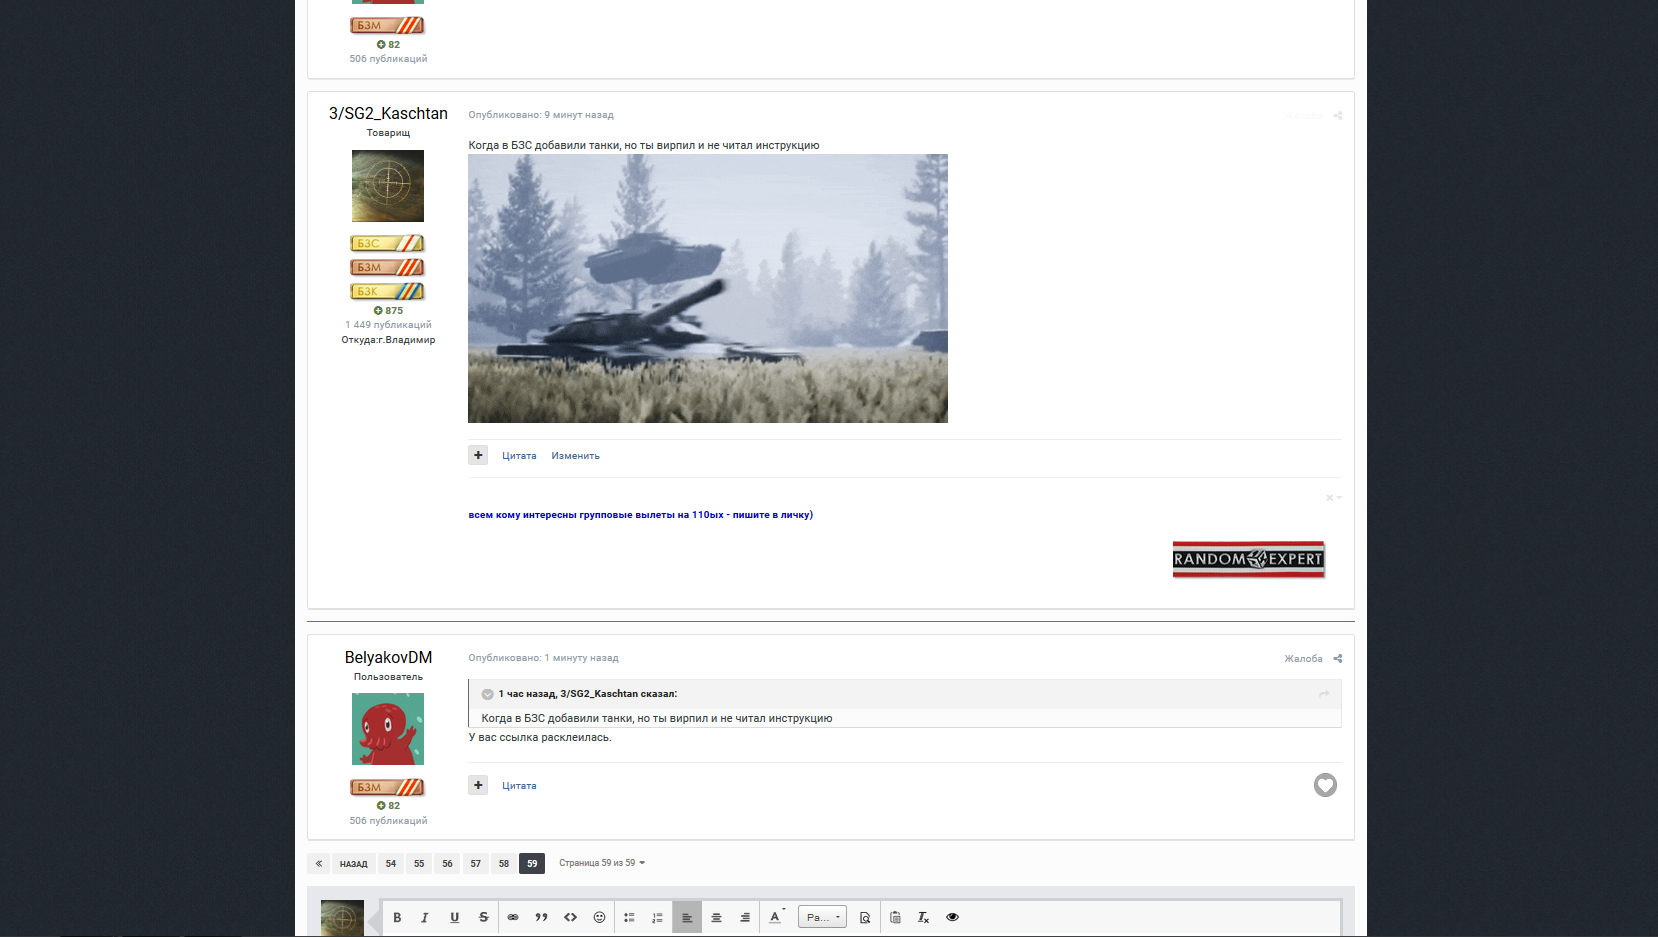Click Жалоба on 3/SG2_Kaschtan's post
Viewport: 1658px width, 937px height.
pyautogui.click(x=1303, y=115)
